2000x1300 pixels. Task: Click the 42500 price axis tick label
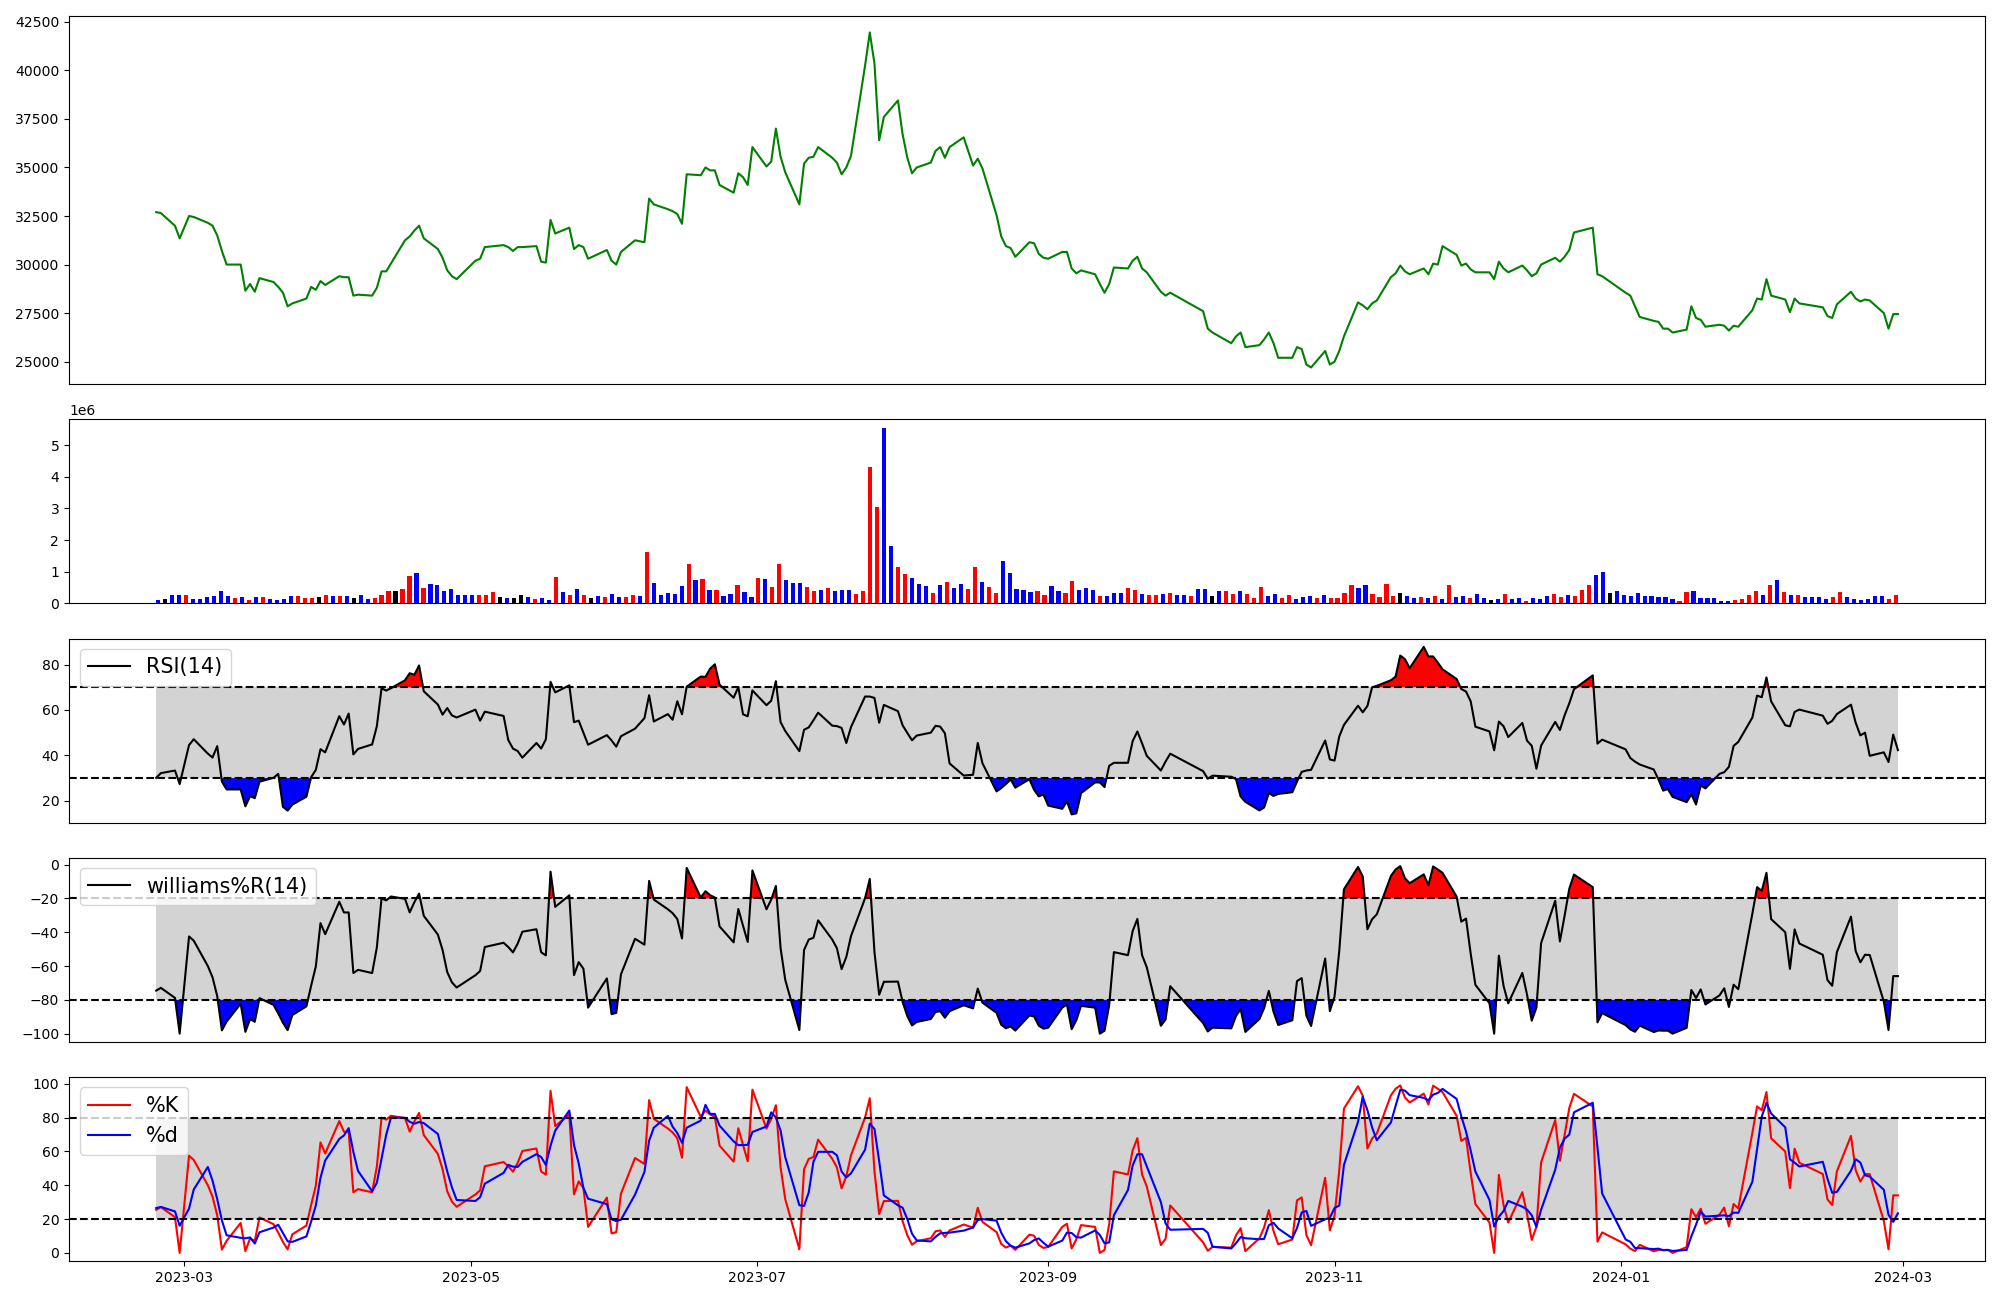[37, 22]
